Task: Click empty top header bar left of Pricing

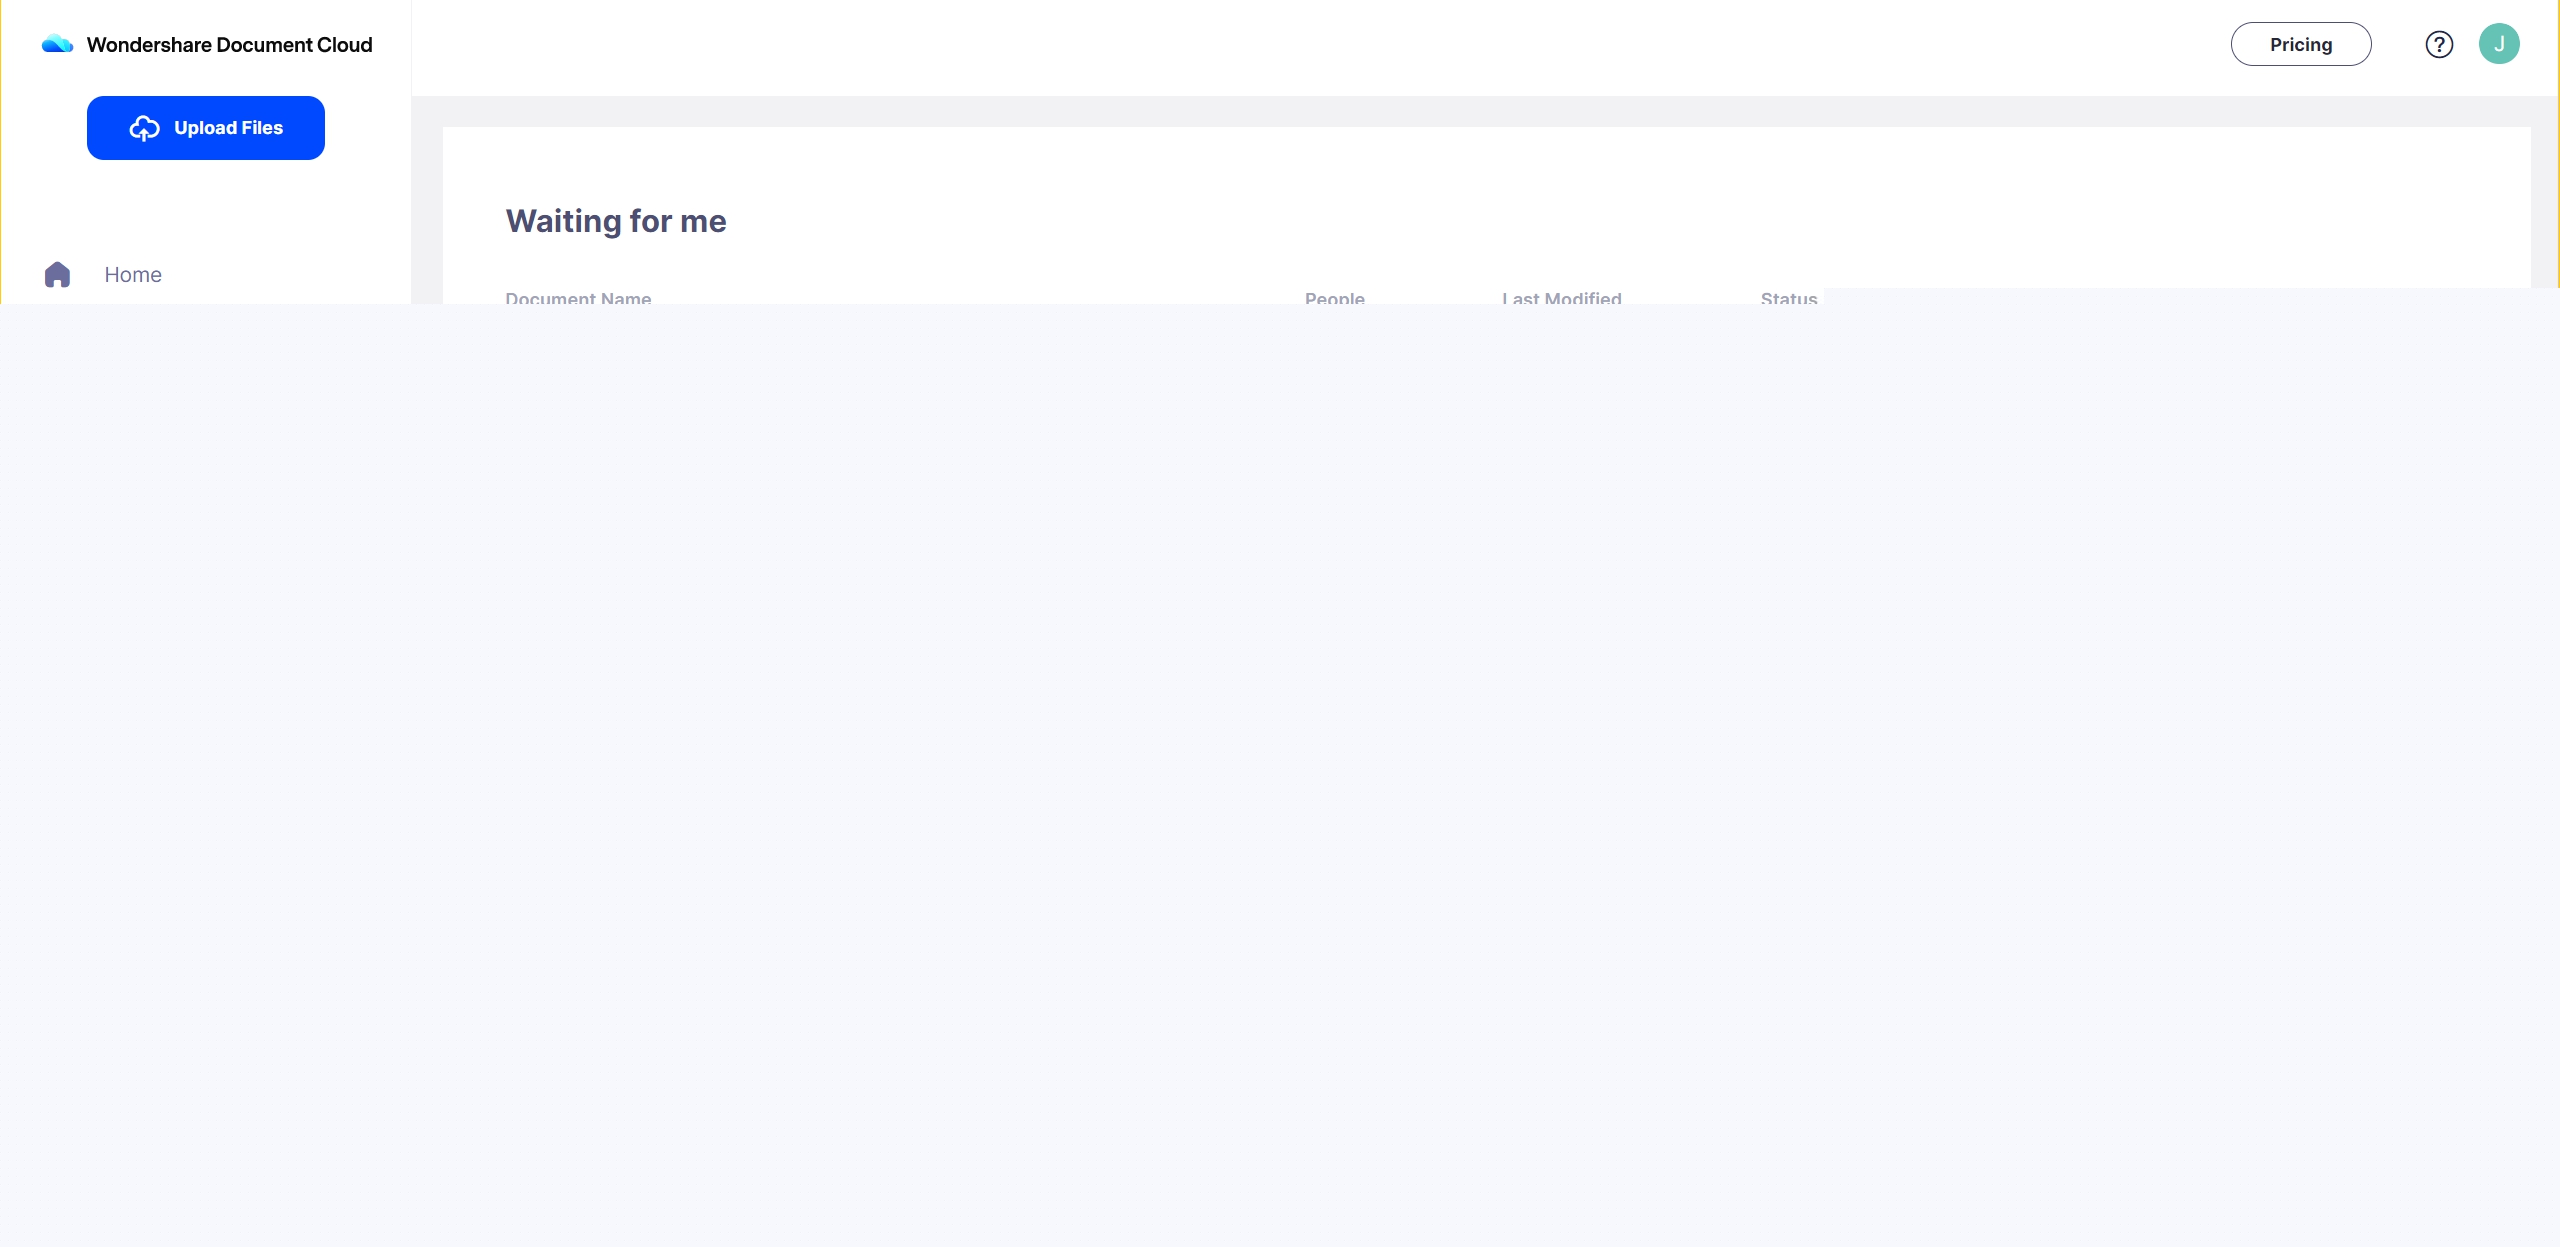Action: click(1300, 46)
